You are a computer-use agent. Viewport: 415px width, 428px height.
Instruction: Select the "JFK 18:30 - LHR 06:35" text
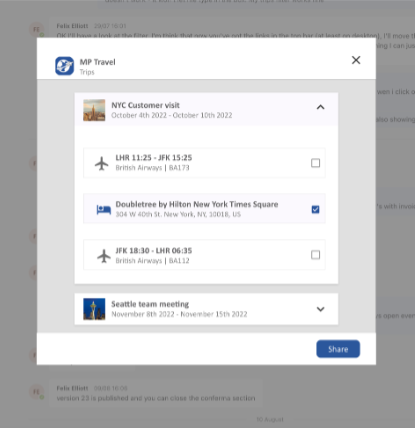coord(154,250)
